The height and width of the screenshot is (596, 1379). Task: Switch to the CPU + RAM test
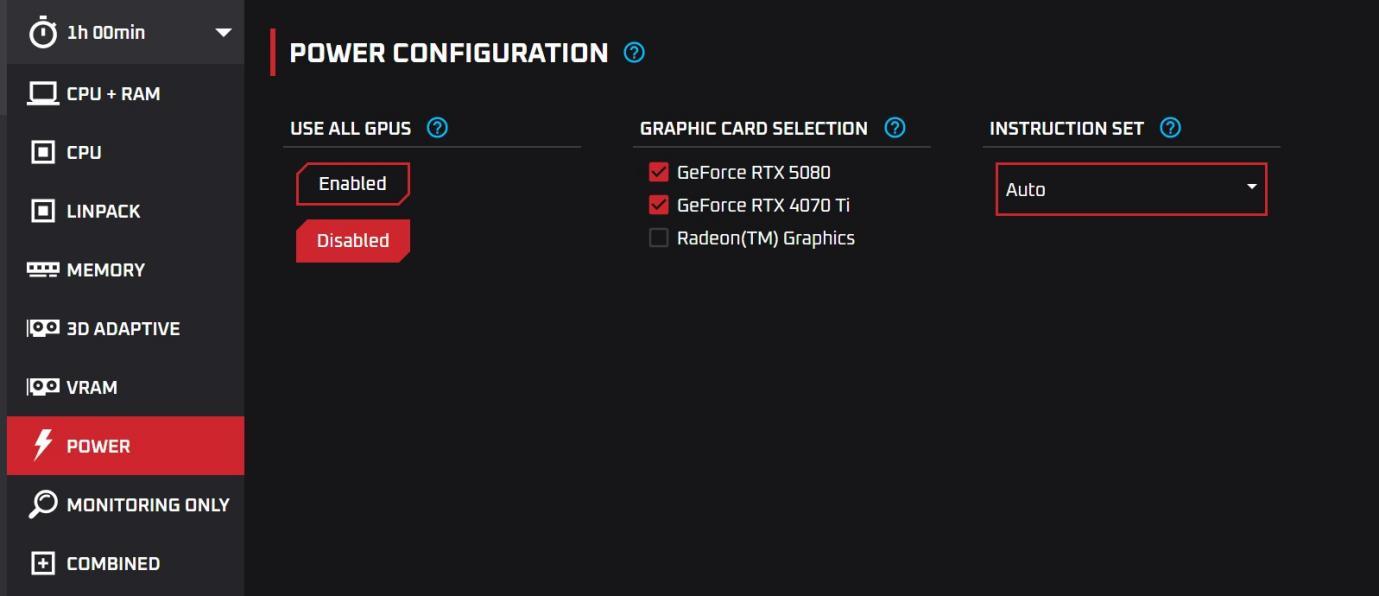(x=113, y=94)
